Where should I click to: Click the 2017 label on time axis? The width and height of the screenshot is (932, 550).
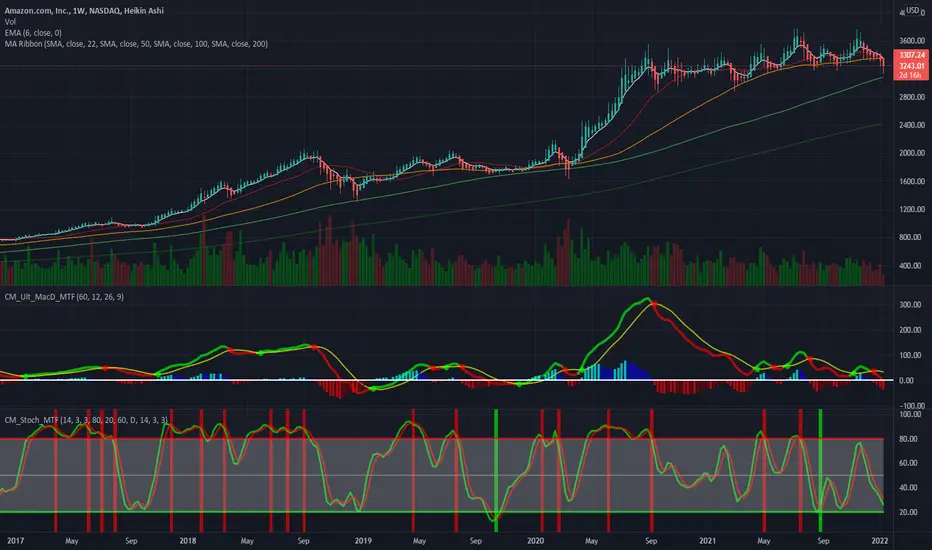(x=15, y=540)
